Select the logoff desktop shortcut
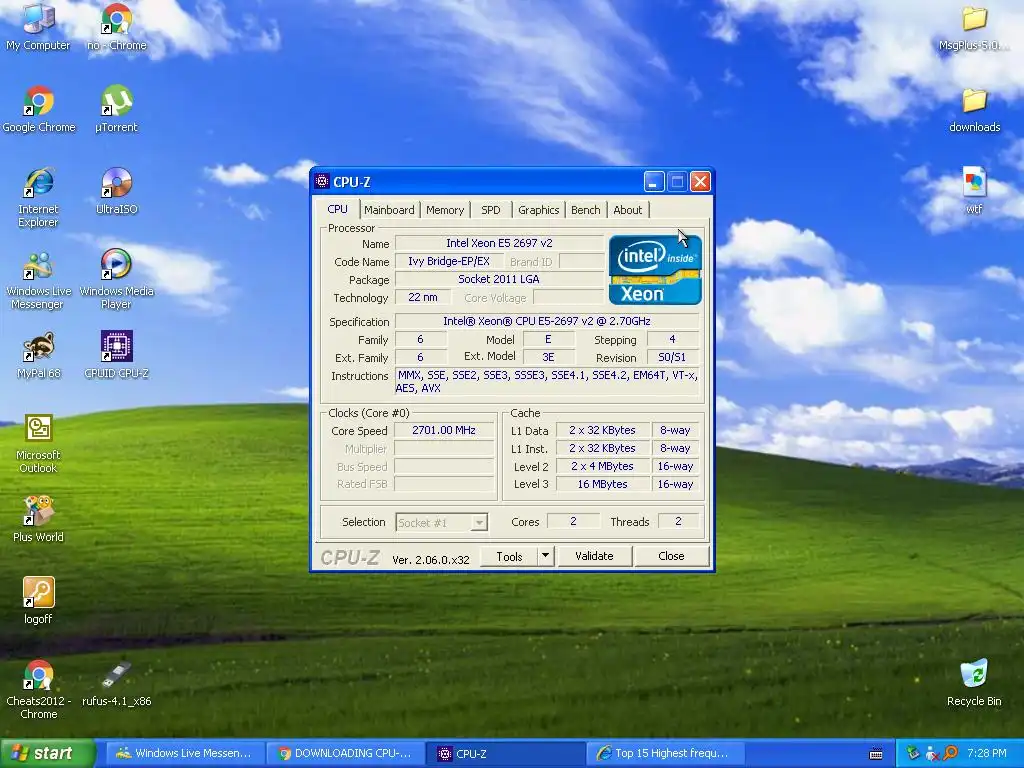 [38, 601]
